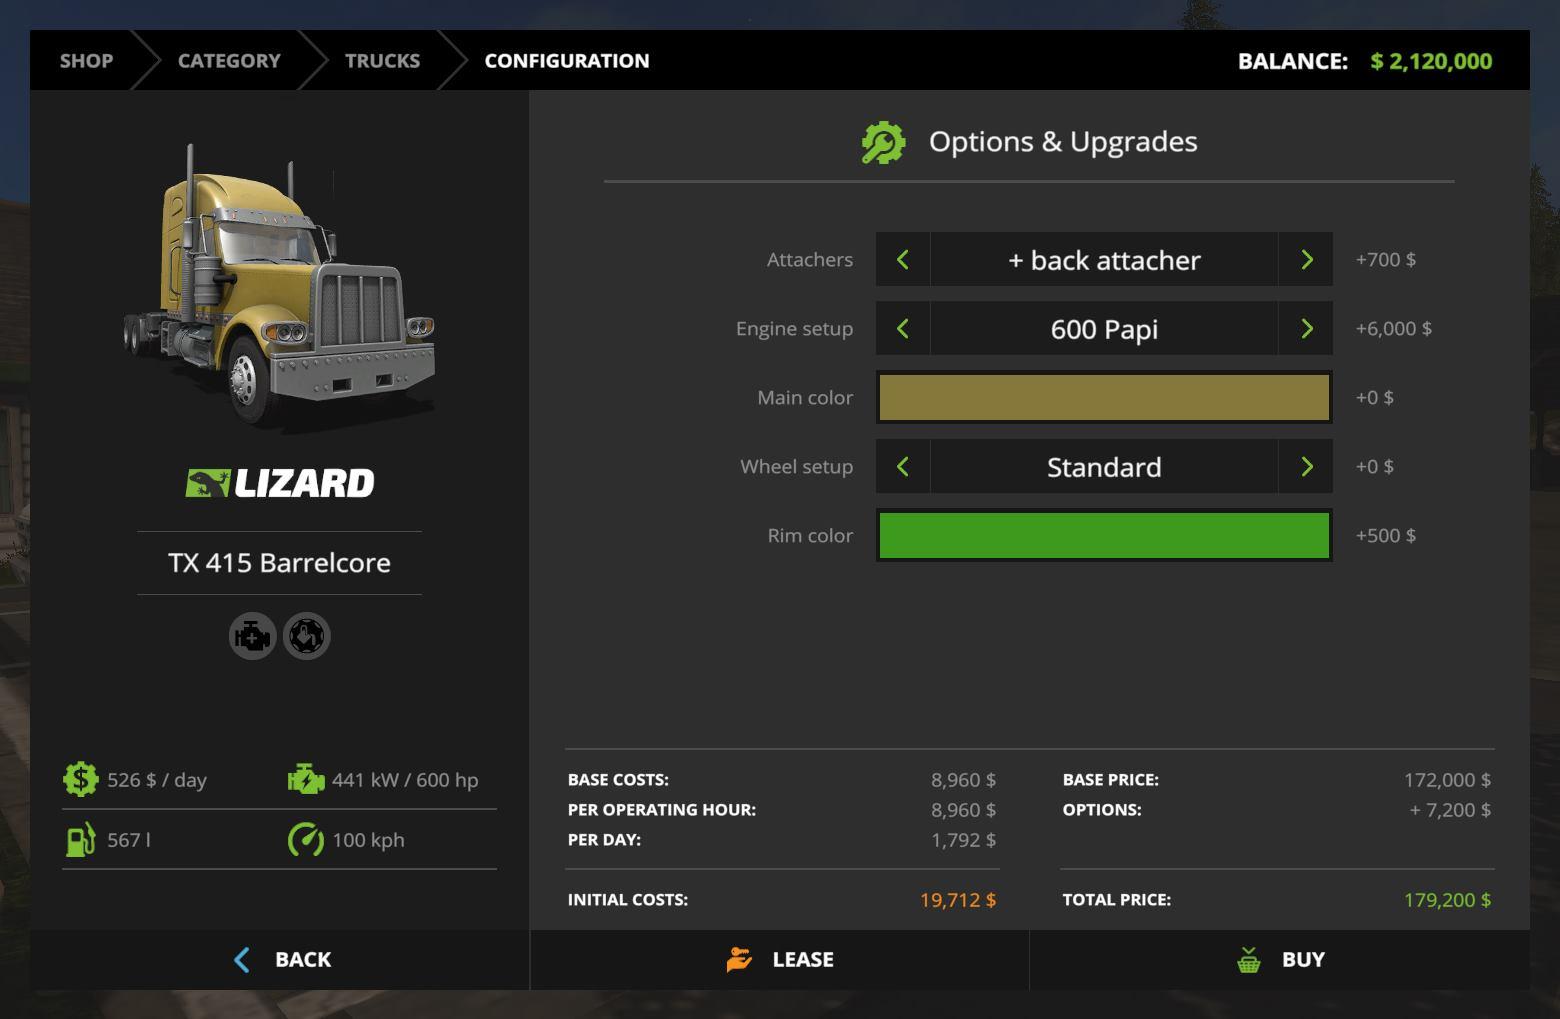The image size is (1560, 1019).
Task: Click the engine upgrade icon under truck name
Action: [x=252, y=636]
